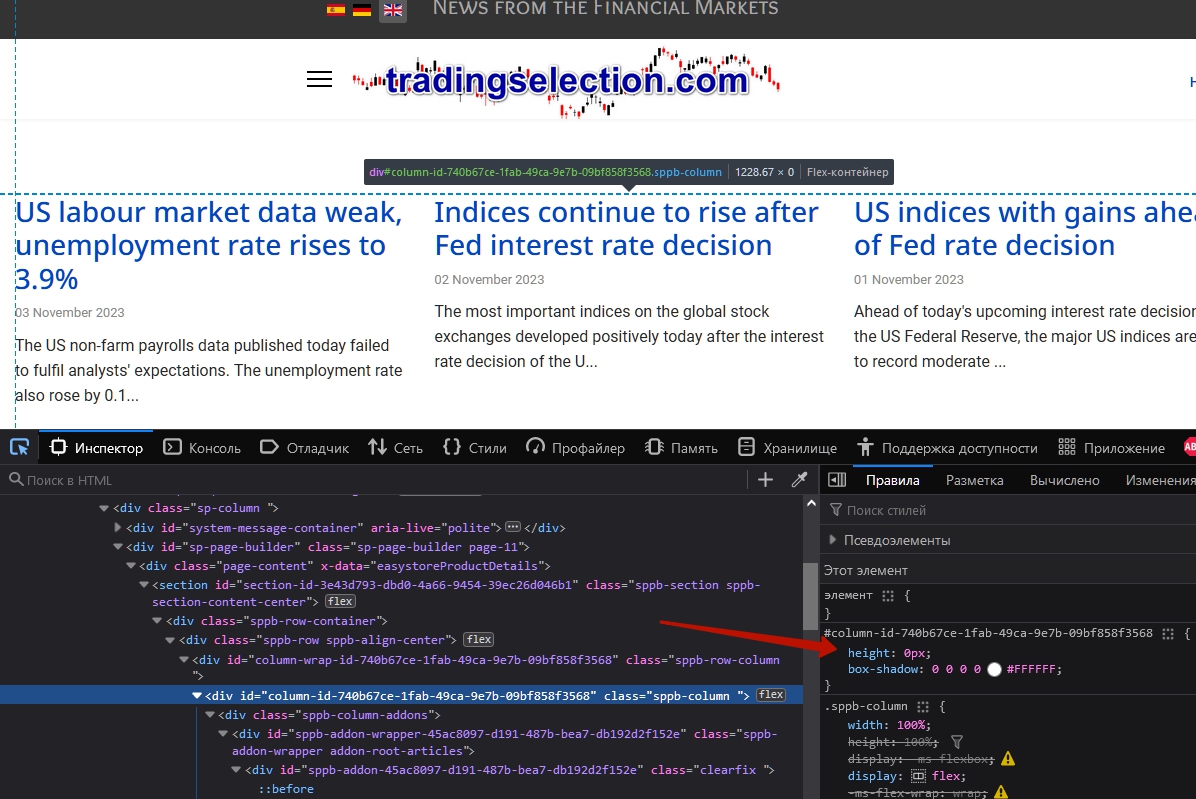Click the Поиск в HTML search field
This screenshot has height=799, width=1196.
point(380,480)
